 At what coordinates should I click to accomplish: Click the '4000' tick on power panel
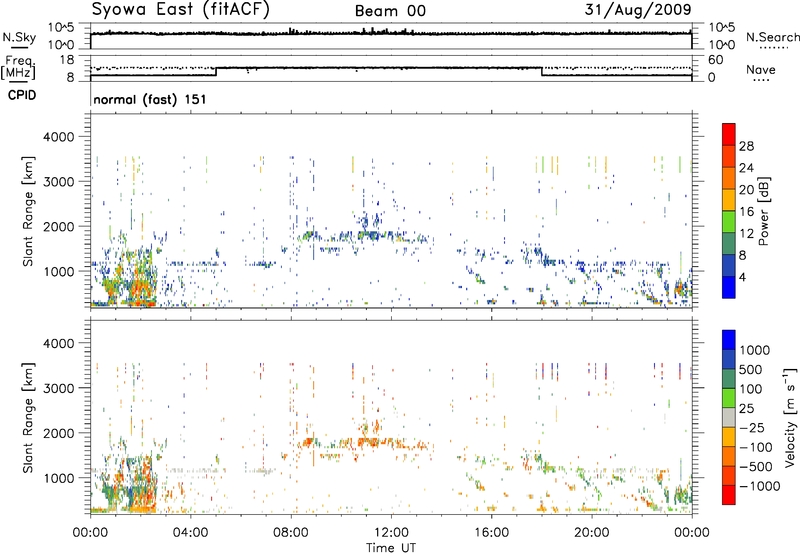click(x=59, y=137)
